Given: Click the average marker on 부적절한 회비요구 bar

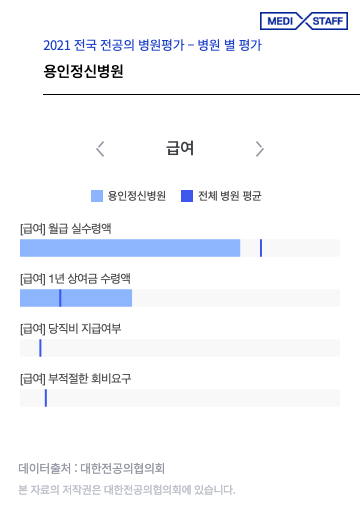Looking at the screenshot, I should (x=46, y=398).
